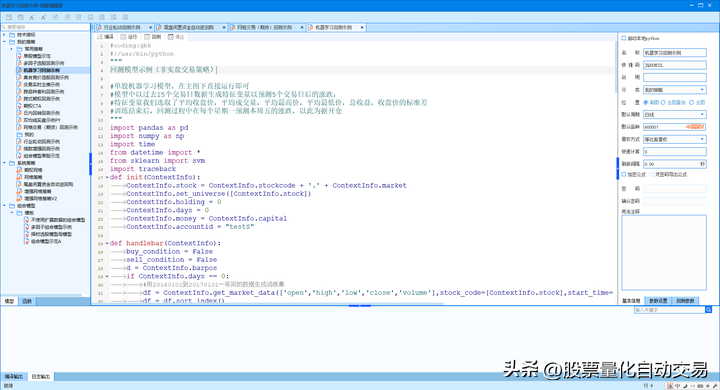Viewport: 720px width, 390px height.
Task: Click the 用法注释 notes text area
Action: pos(664,252)
